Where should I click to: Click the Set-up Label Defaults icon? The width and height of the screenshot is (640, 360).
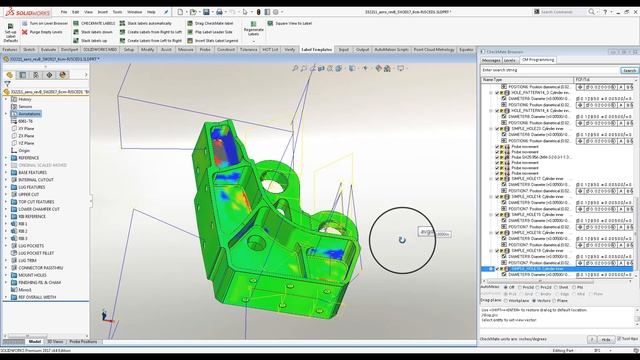pyautogui.click(x=10, y=27)
